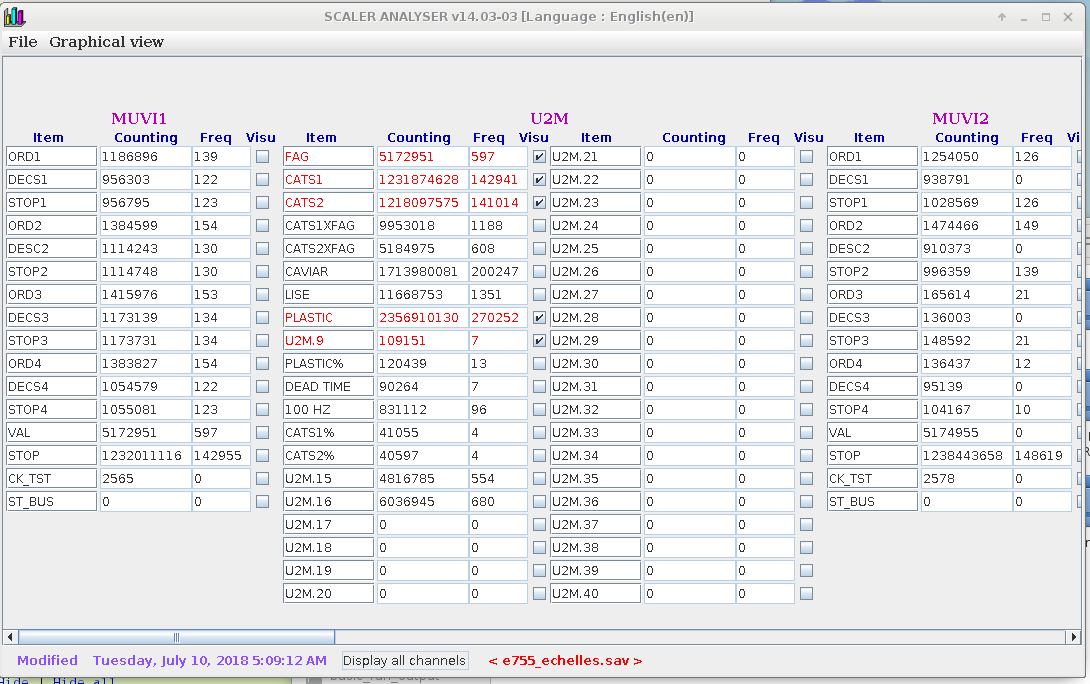Click horizontal scrollbar left arrow
This screenshot has width=1090, height=684.
pos(10,637)
